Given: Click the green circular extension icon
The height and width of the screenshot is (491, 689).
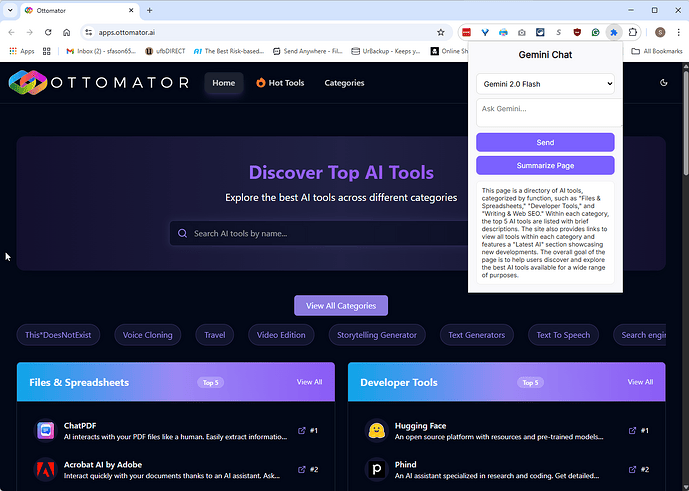Looking at the screenshot, I should [595, 32].
